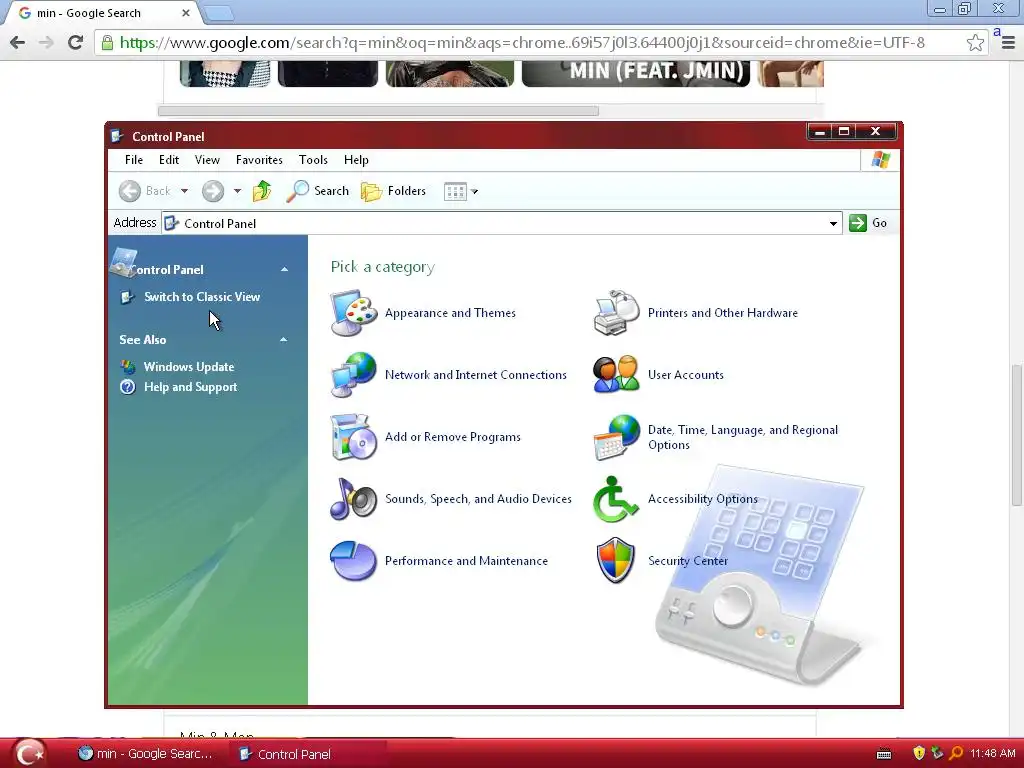Viewport: 1024px width, 768px height.
Task: Click the Help and Support question icon
Action: pos(128,387)
